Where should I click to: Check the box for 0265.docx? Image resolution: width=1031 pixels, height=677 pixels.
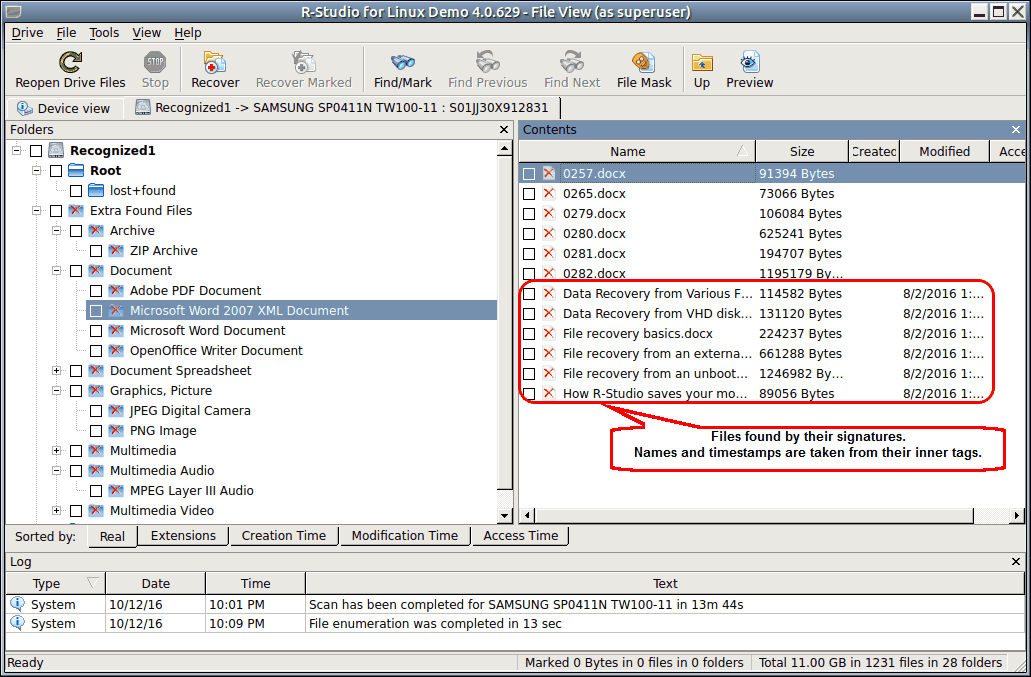pyautogui.click(x=529, y=194)
